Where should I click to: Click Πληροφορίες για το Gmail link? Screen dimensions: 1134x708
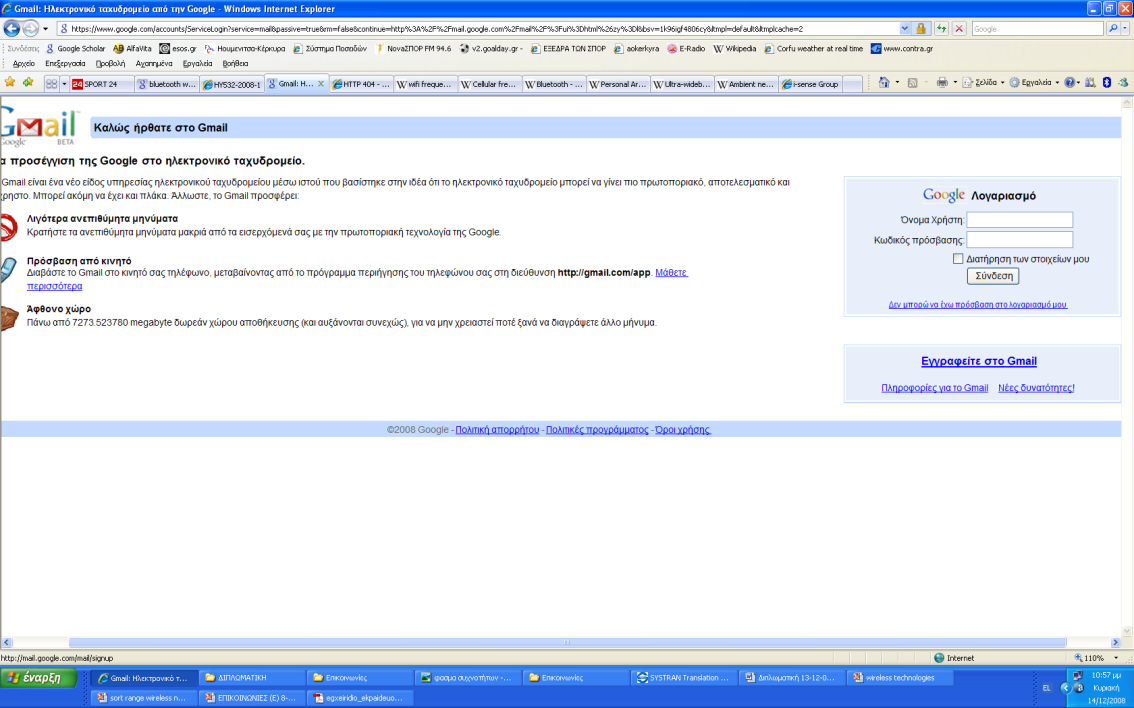point(934,388)
